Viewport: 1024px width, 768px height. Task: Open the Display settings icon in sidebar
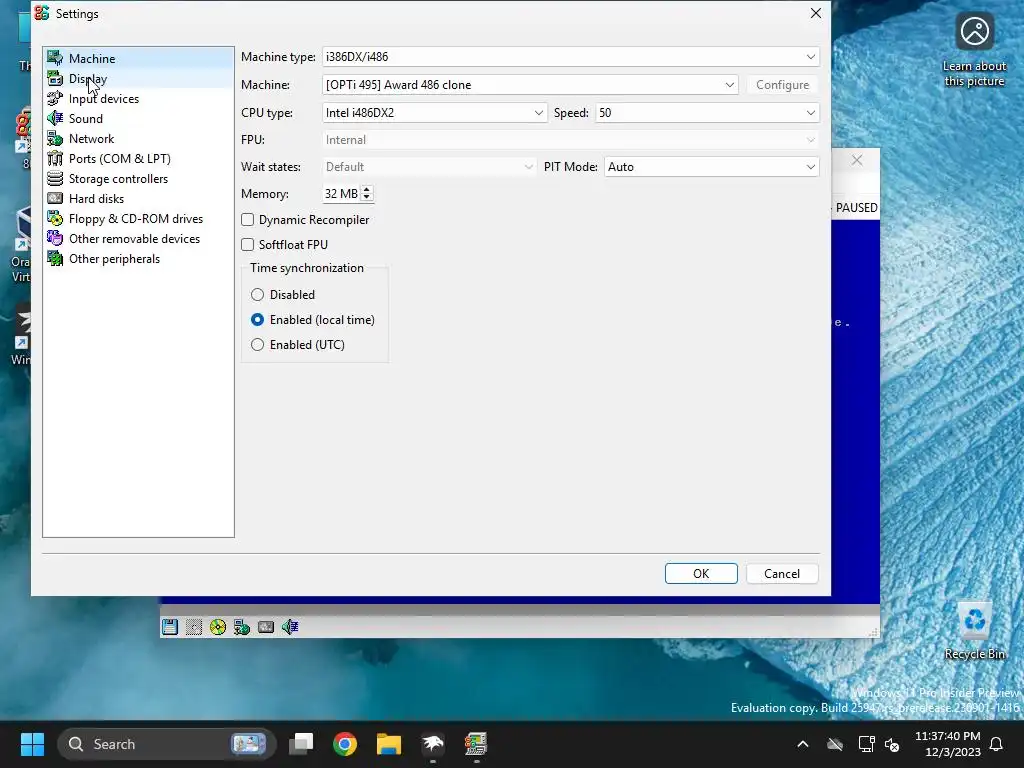[56, 78]
